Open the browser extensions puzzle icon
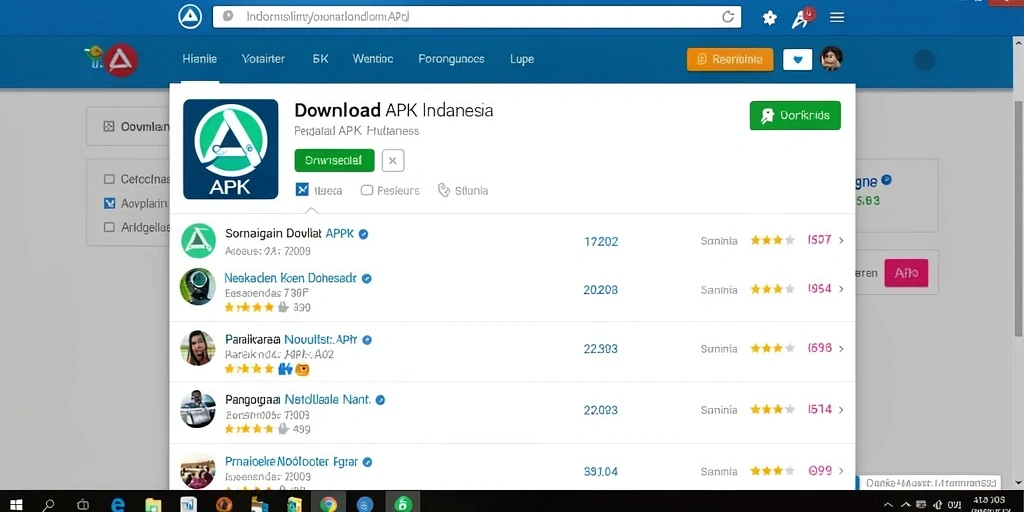The height and width of the screenshot is (512, 1024). pyautogui.click(x=770, y=18)
